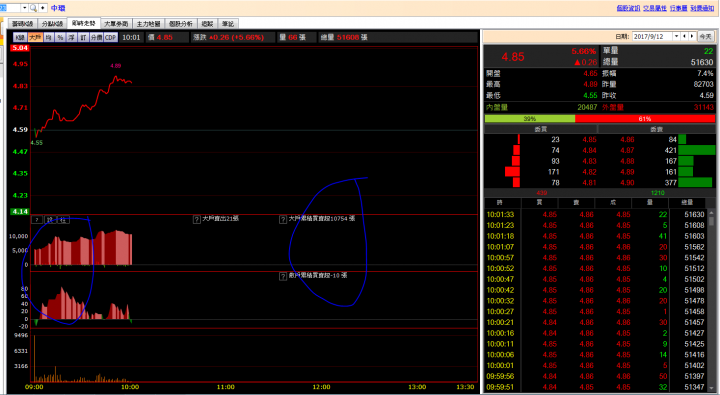Click the 外盤量 value 31143

[x=704, y=107]
